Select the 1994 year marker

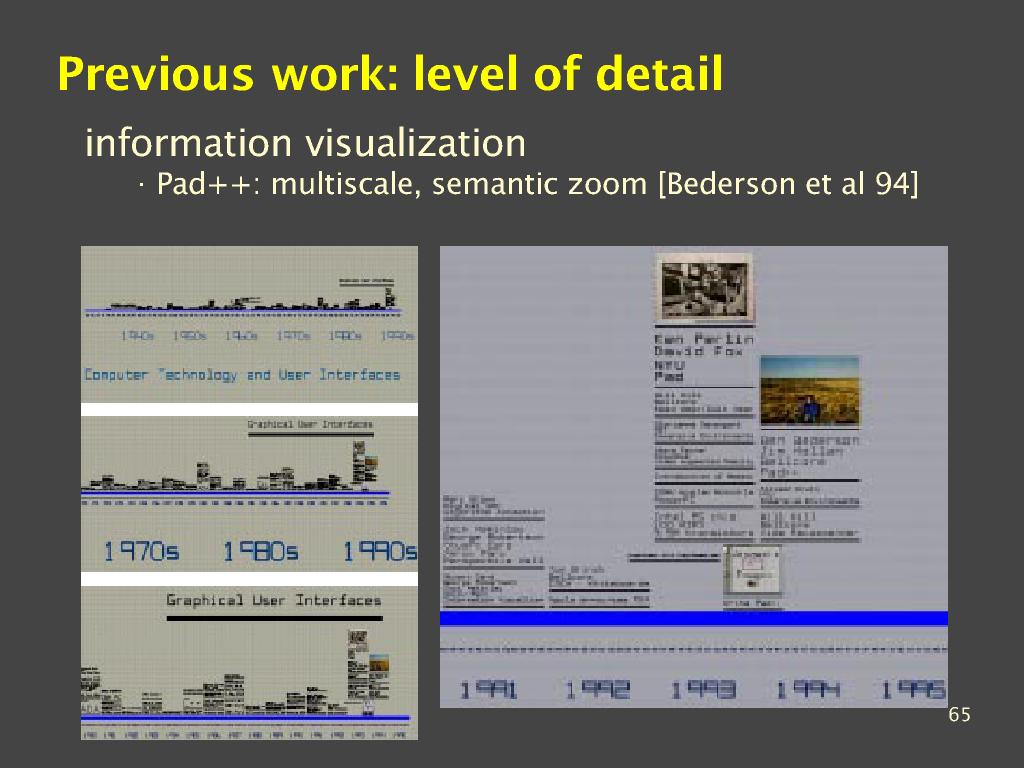coord(808,689)
